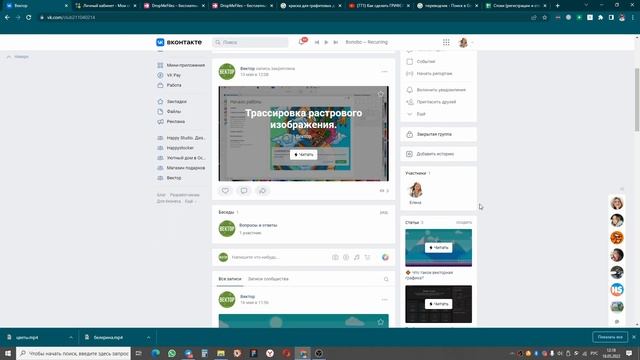Open the VK services grid icon
This screenshot has width=640, height=360.
(446, 42)
